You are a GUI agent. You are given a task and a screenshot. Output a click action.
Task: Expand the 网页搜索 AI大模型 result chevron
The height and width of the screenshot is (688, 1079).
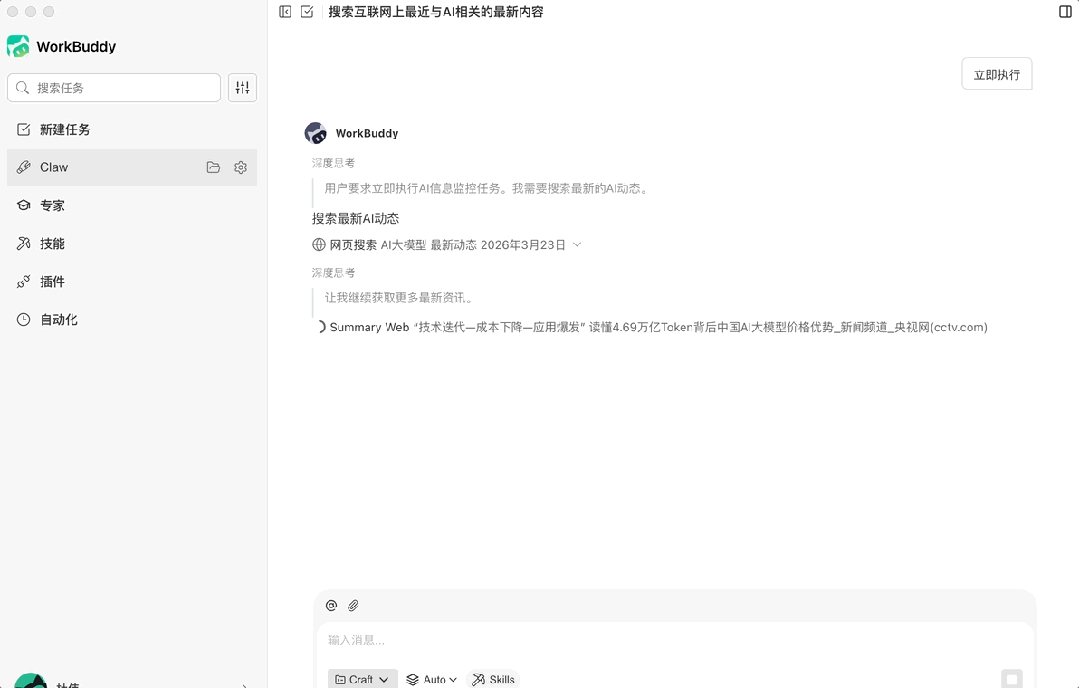pyautogui.click(x=578, y=243)
